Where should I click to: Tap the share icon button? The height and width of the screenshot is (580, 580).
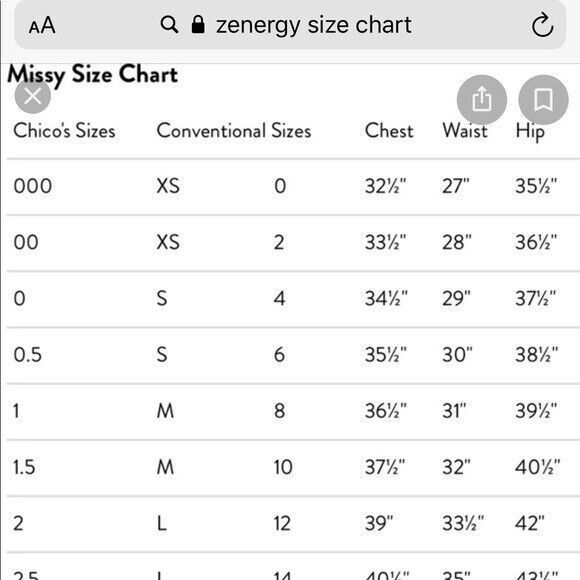point(482,100)
